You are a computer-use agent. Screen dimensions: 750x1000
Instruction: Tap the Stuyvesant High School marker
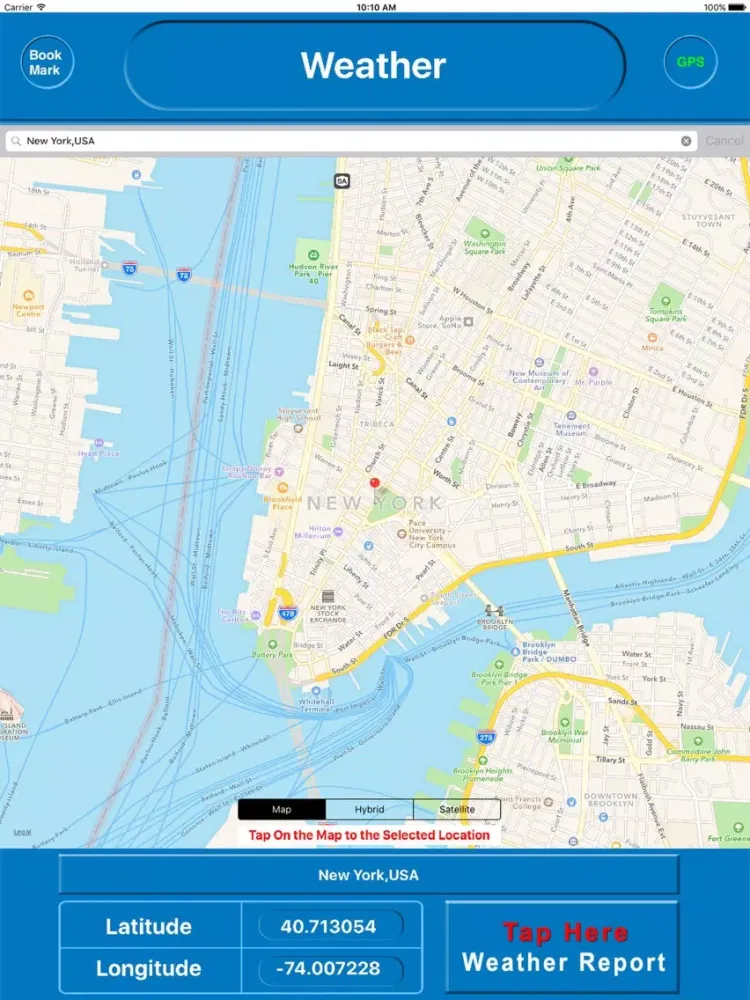[298, 429]
